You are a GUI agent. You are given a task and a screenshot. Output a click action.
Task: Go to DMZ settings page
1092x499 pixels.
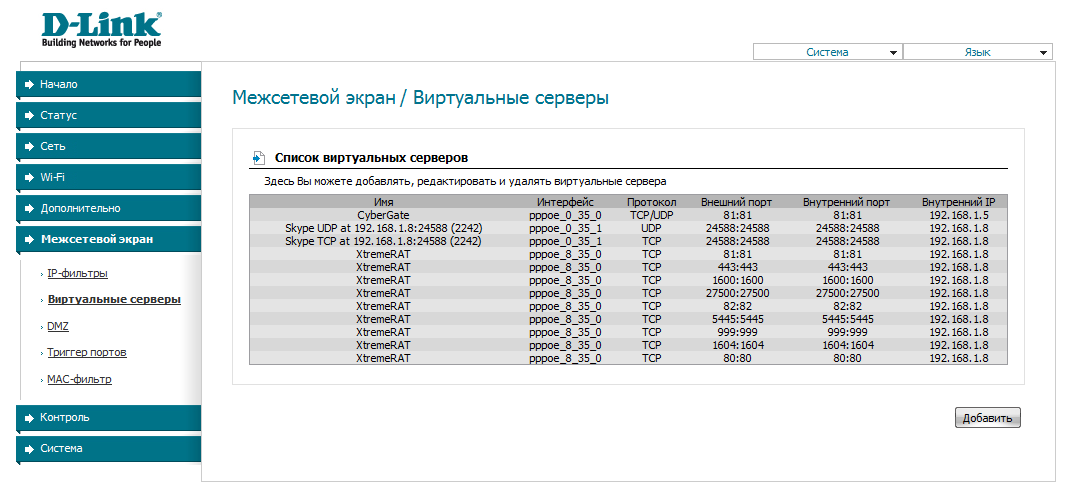click(x=58, y=326)
